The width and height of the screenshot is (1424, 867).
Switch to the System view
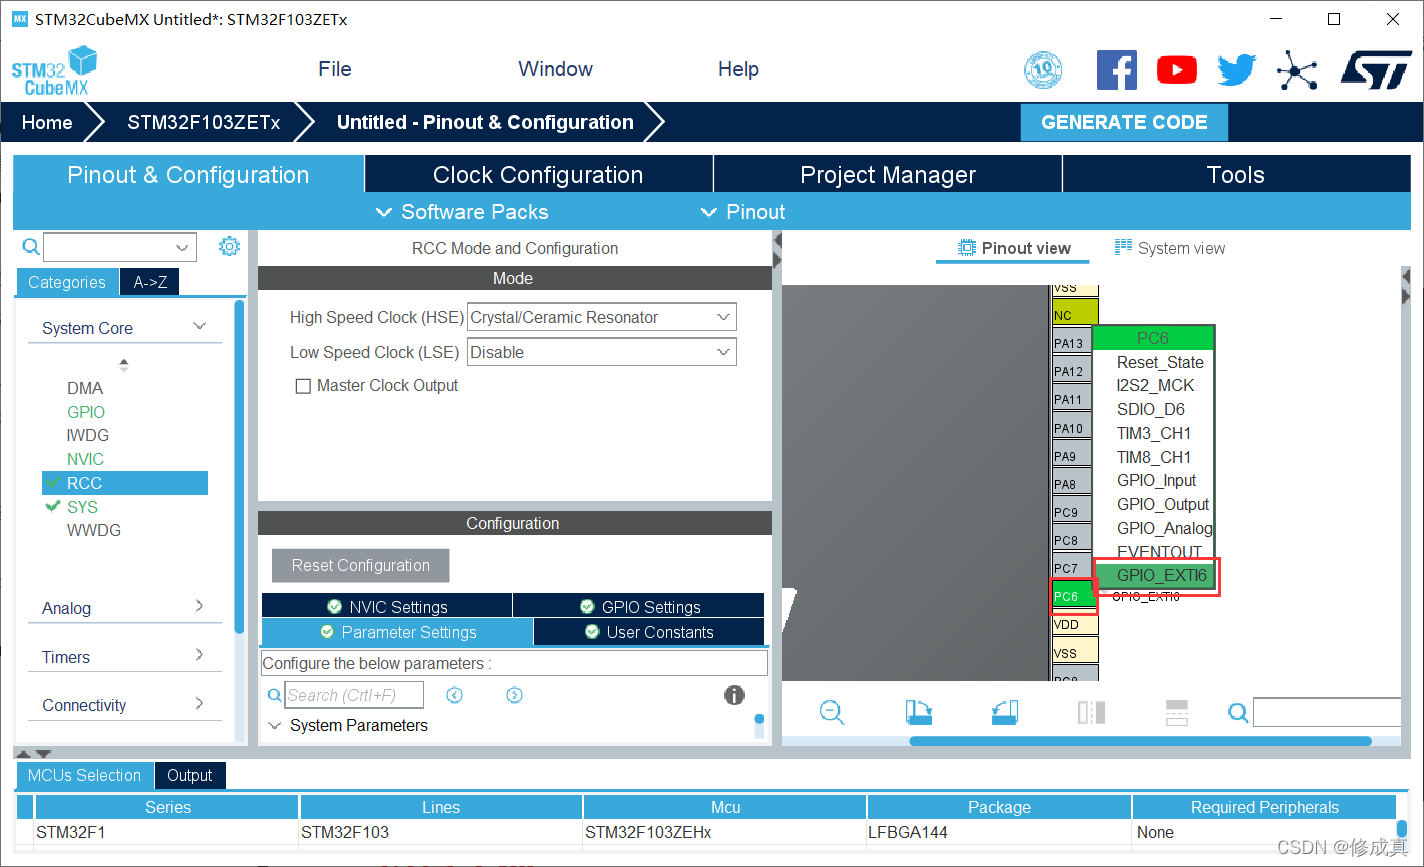tap(1170, 248)
